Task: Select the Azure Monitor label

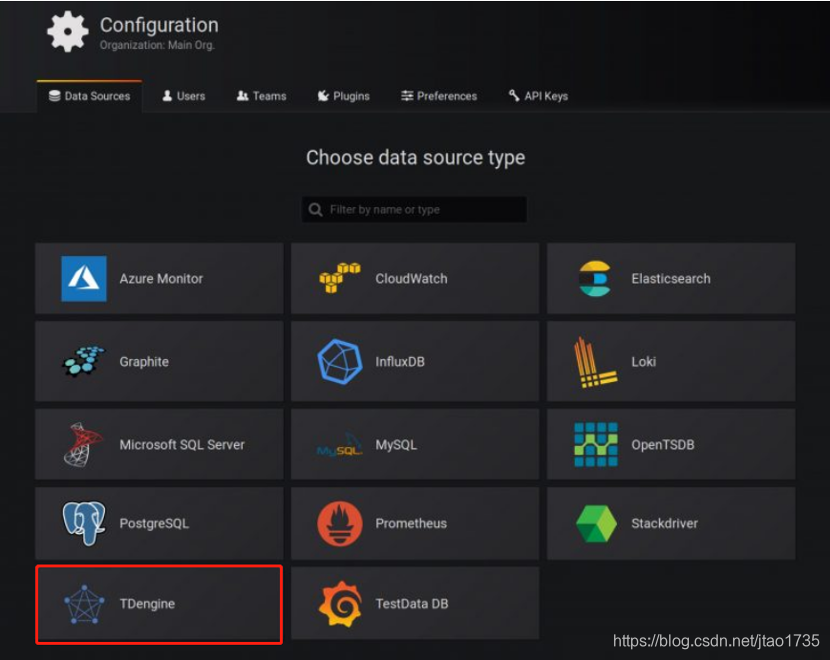Action: (161, 279)
